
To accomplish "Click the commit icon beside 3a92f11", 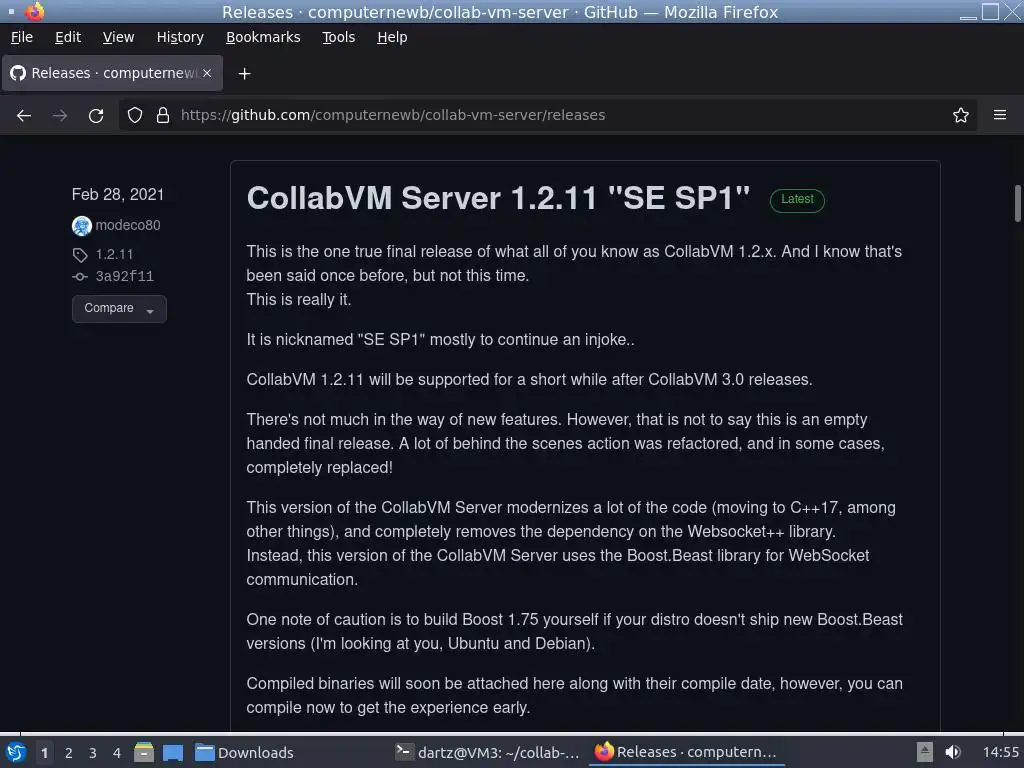I will (x=80, y=277).
